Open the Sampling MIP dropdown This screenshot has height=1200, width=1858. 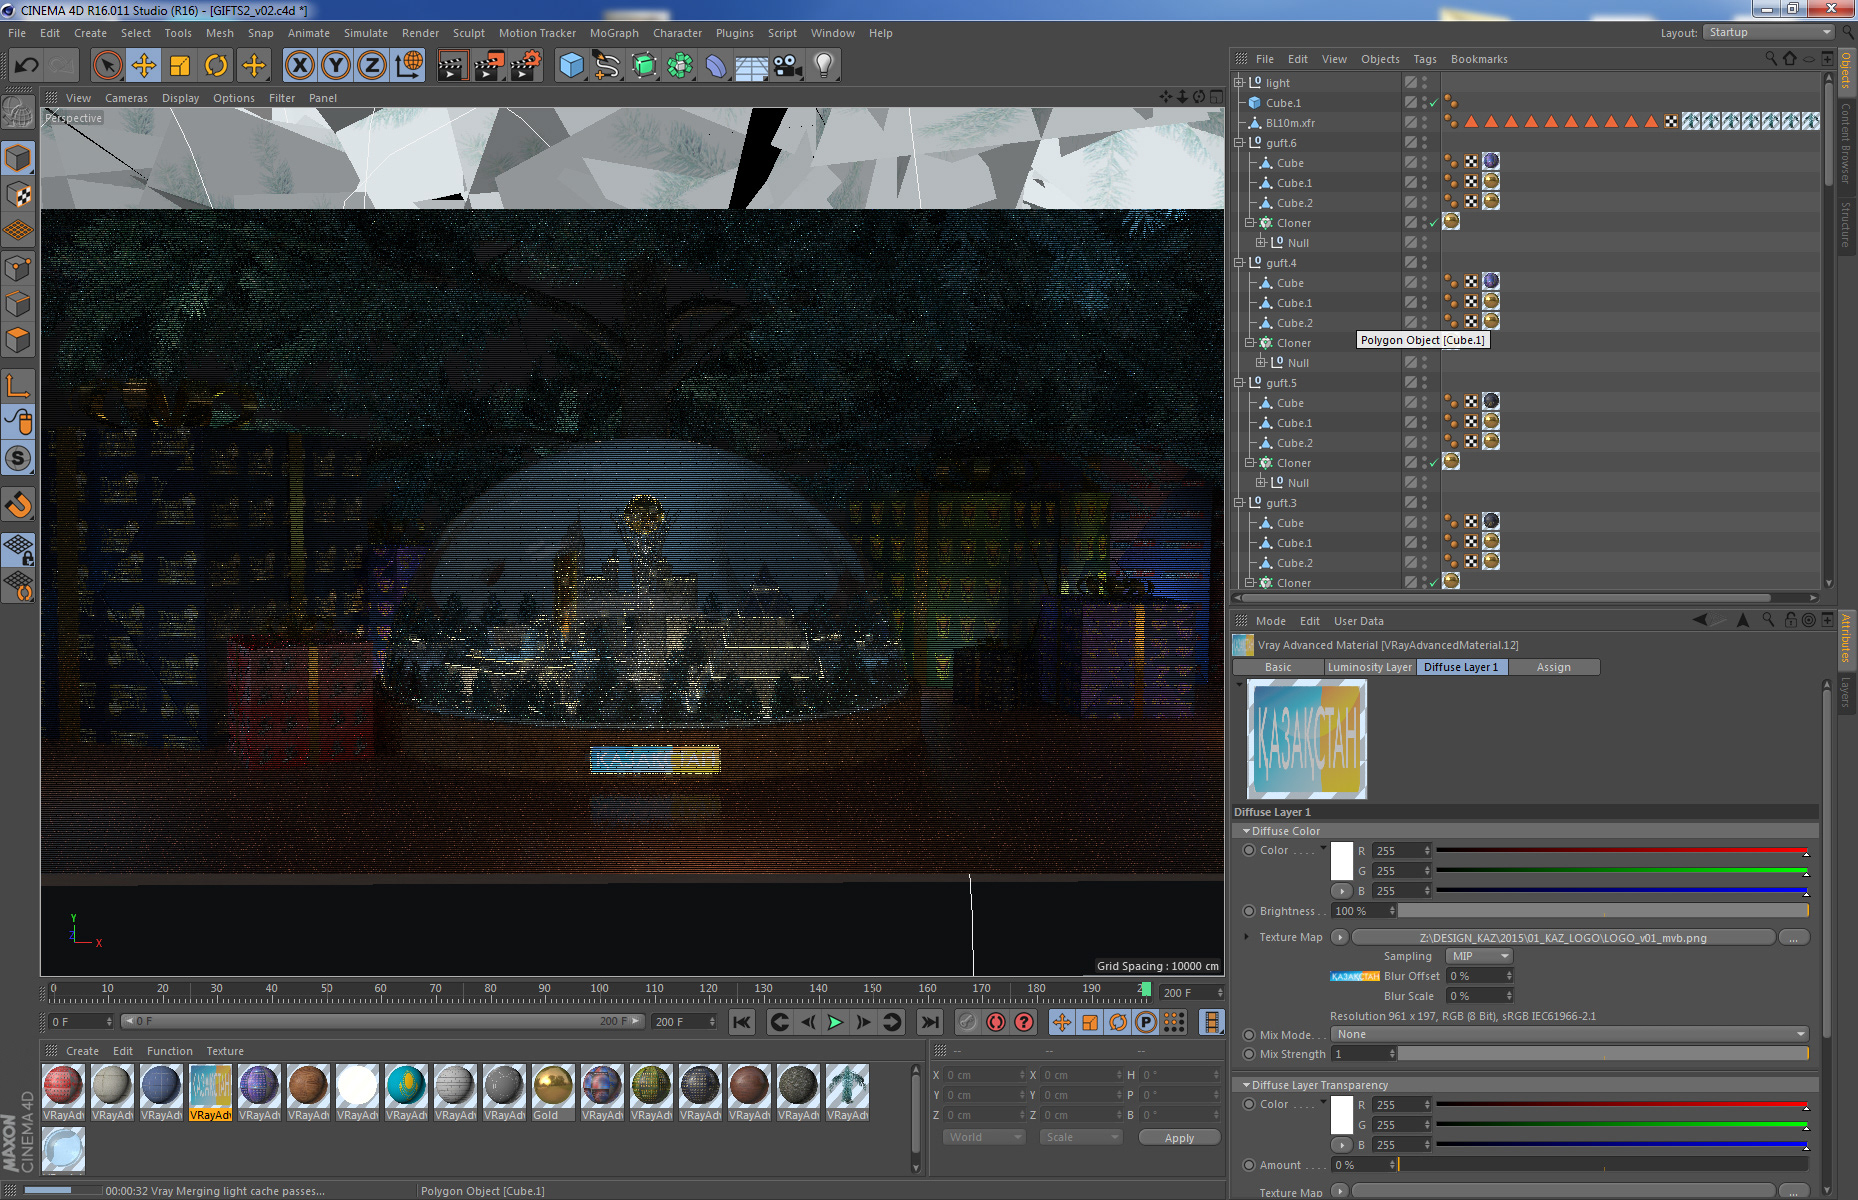[1478, 956]
